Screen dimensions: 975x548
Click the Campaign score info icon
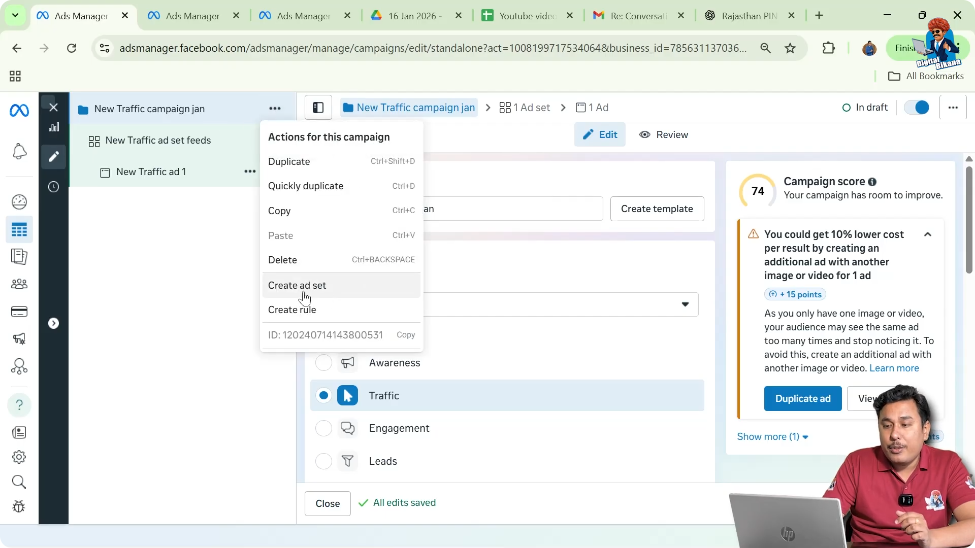pos(872,182)
